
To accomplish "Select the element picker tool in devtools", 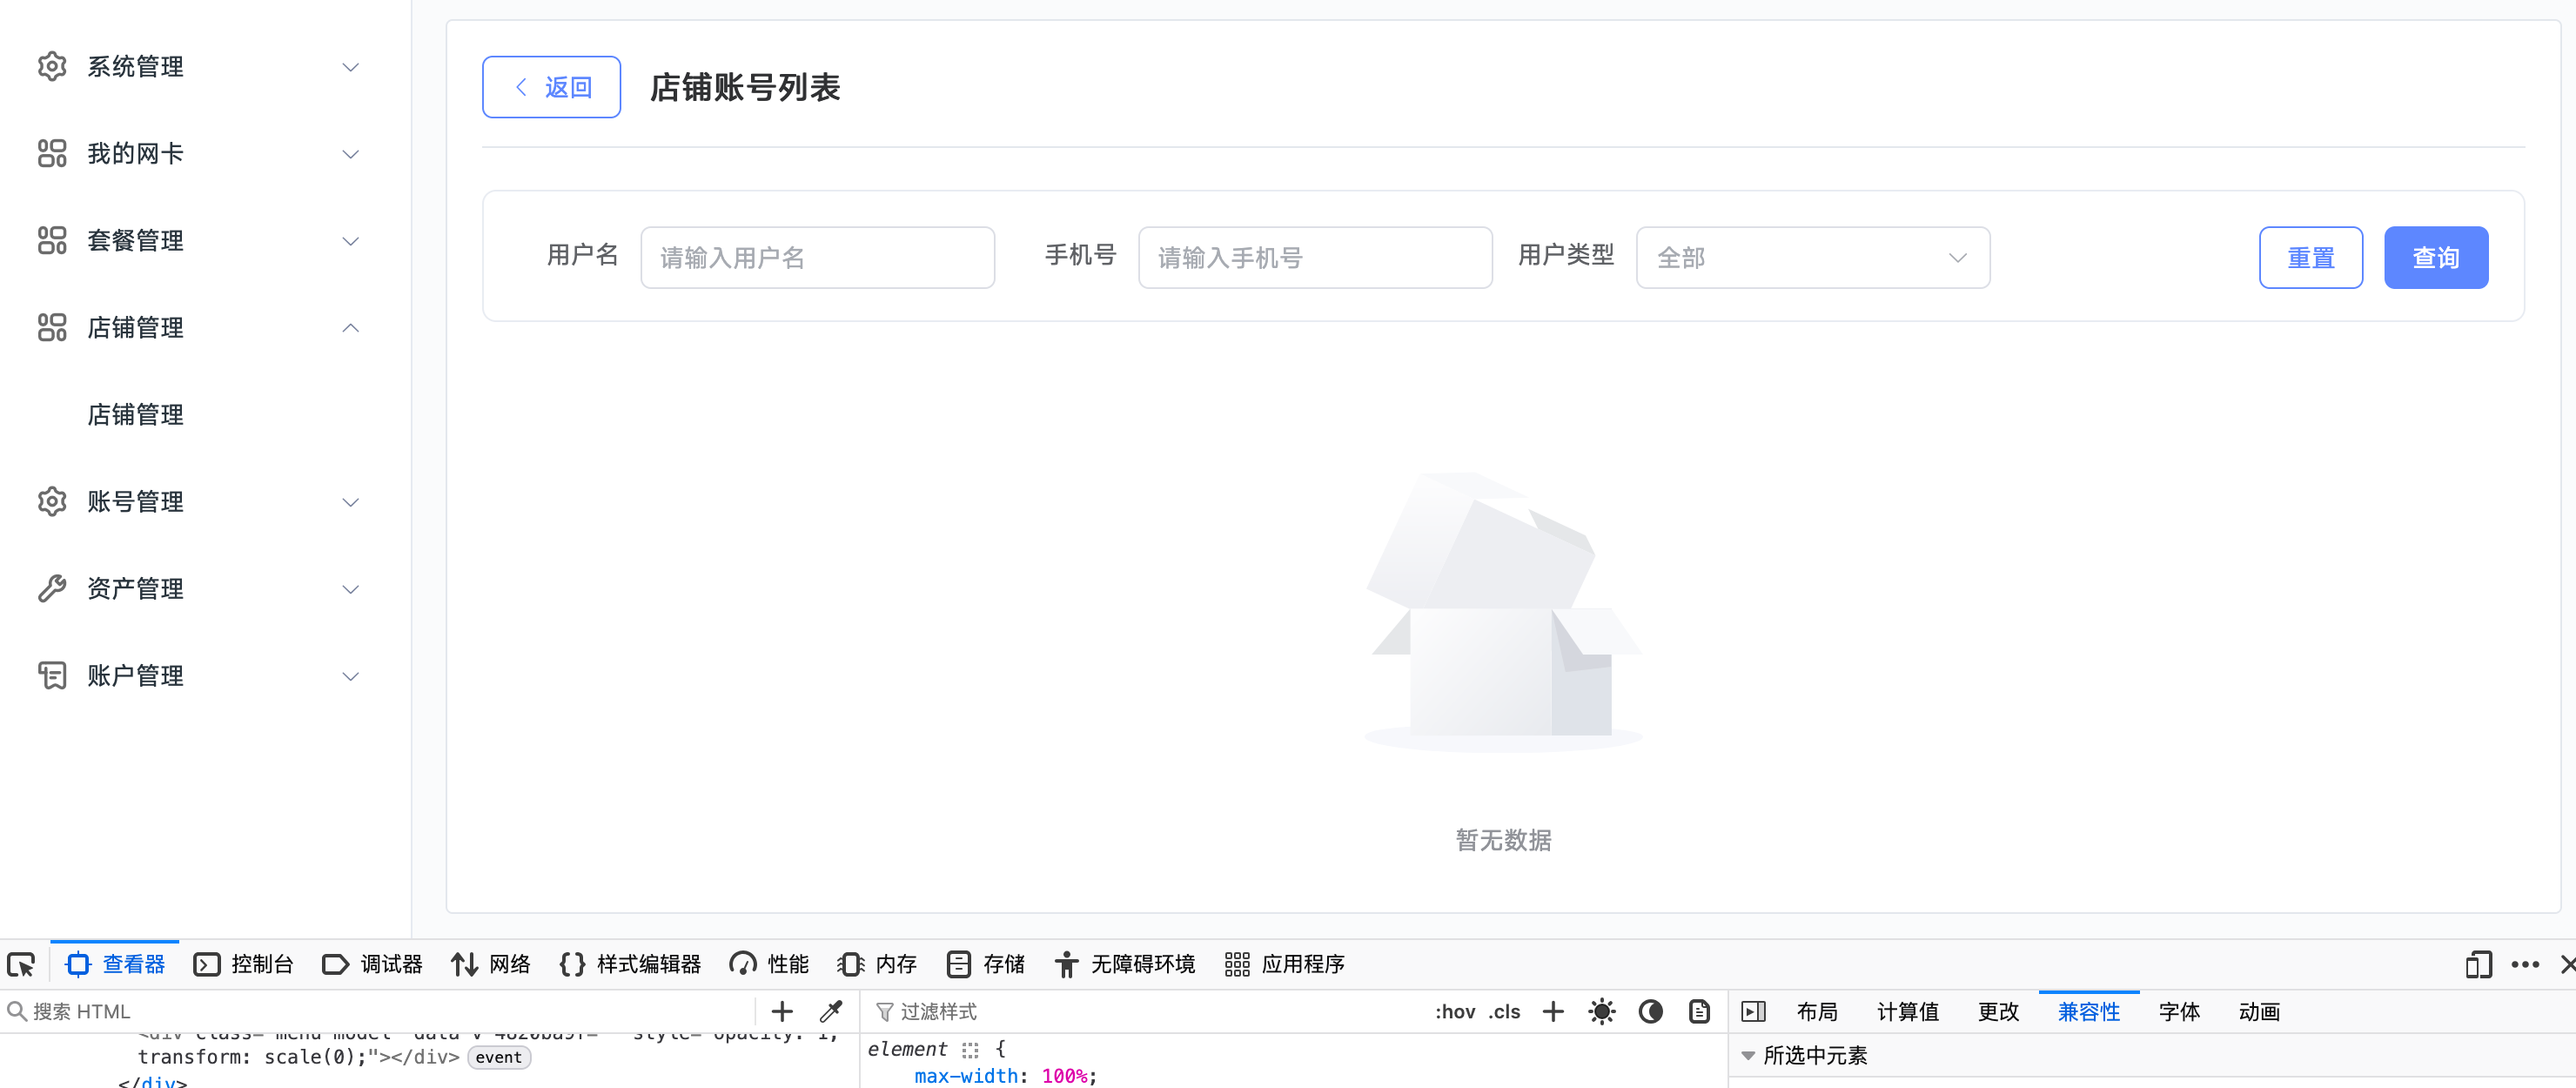I will (21, 964).
